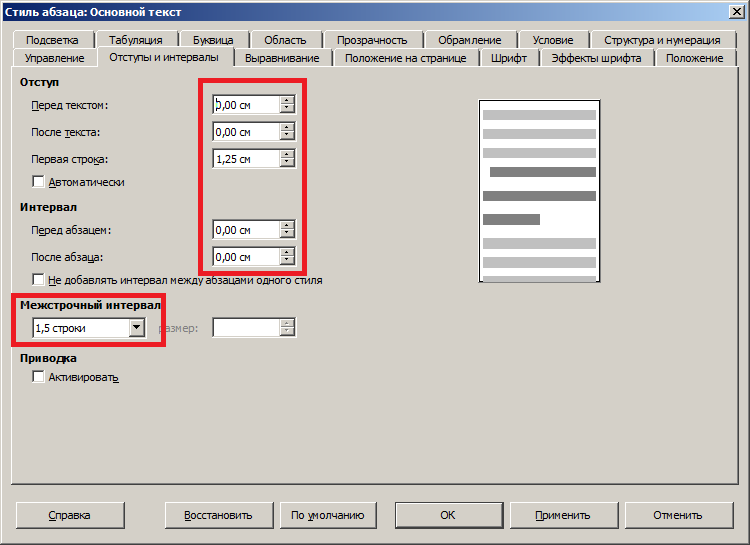Open the 'Структура и нумерация' tab

tap(661, 40)
